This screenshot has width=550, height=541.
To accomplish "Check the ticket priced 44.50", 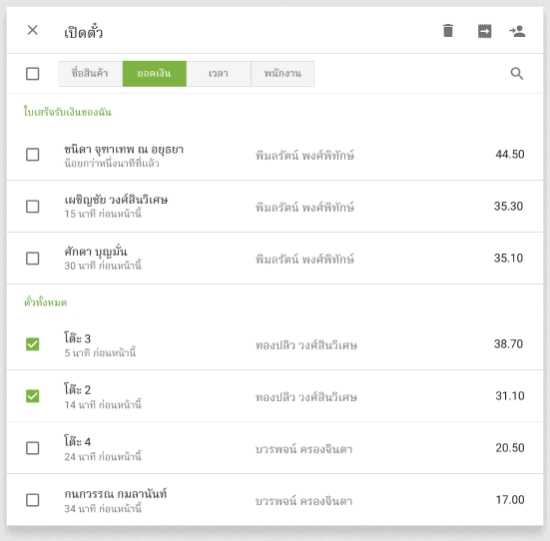I will [33, 154].
